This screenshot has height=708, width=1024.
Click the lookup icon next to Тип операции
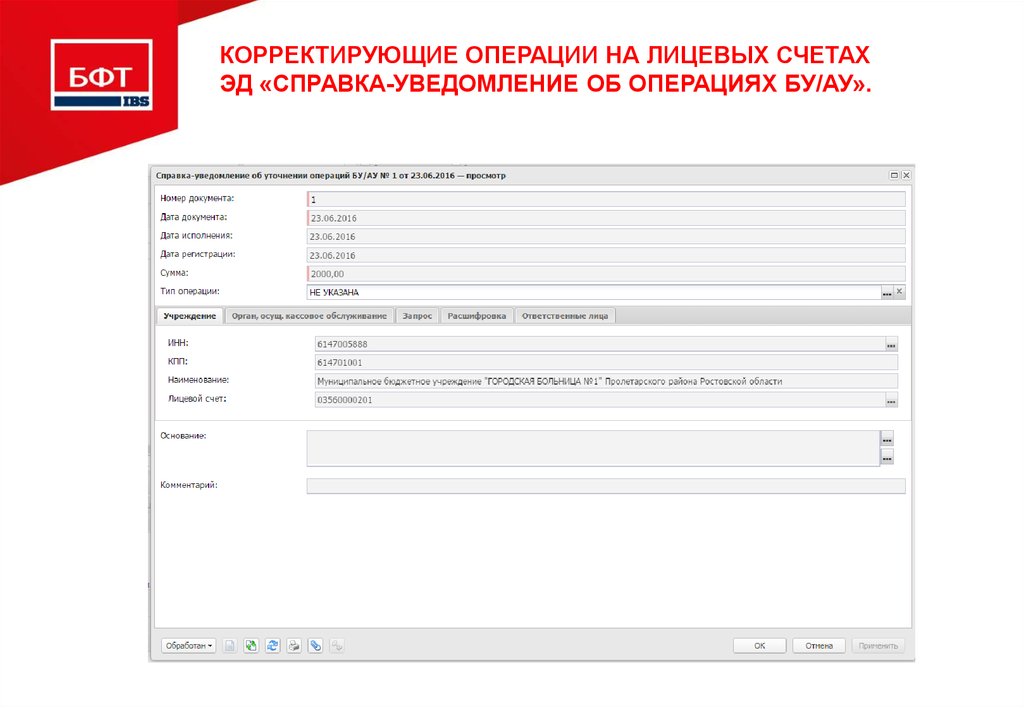point(887,292)
